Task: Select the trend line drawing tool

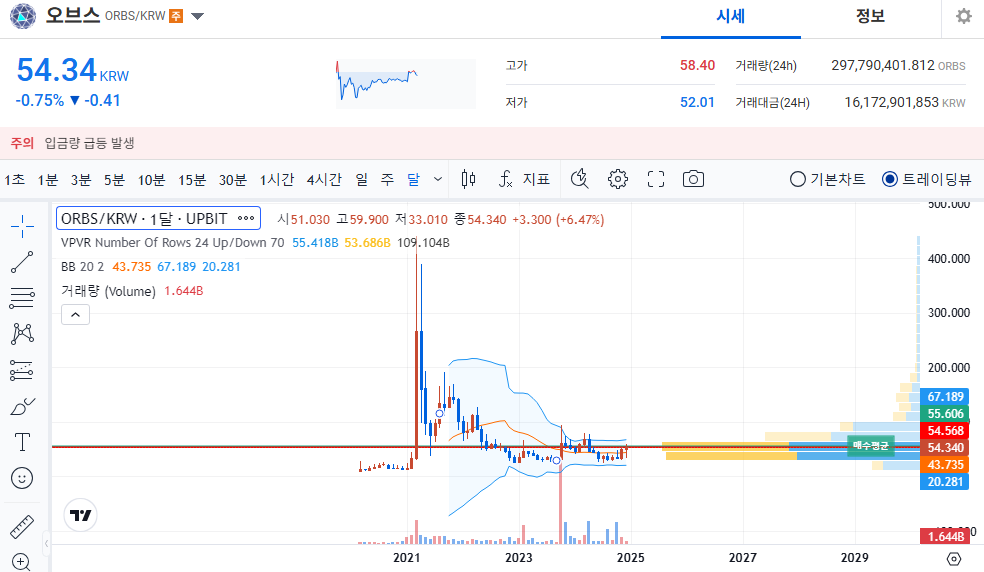Action: pyautogui.click(x=22, y=262)
